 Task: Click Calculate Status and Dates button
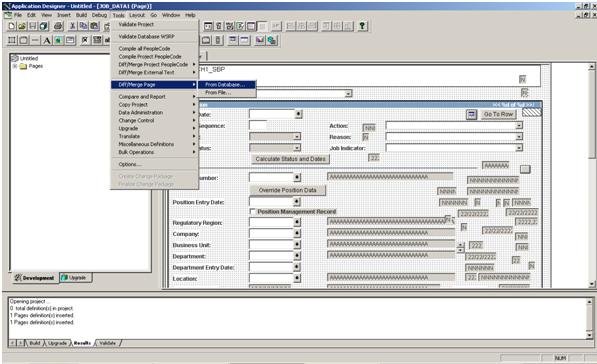point(290,159)
